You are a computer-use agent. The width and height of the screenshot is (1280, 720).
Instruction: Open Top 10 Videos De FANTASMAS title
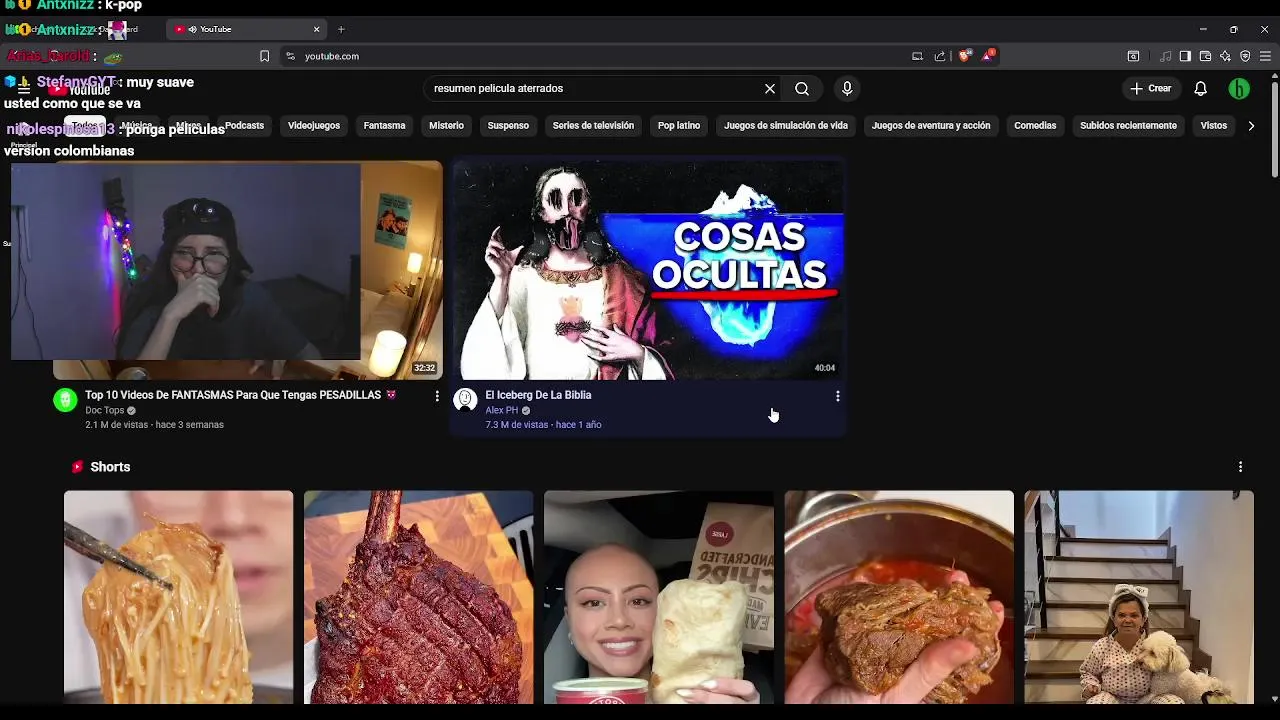[x=241, y=395]
